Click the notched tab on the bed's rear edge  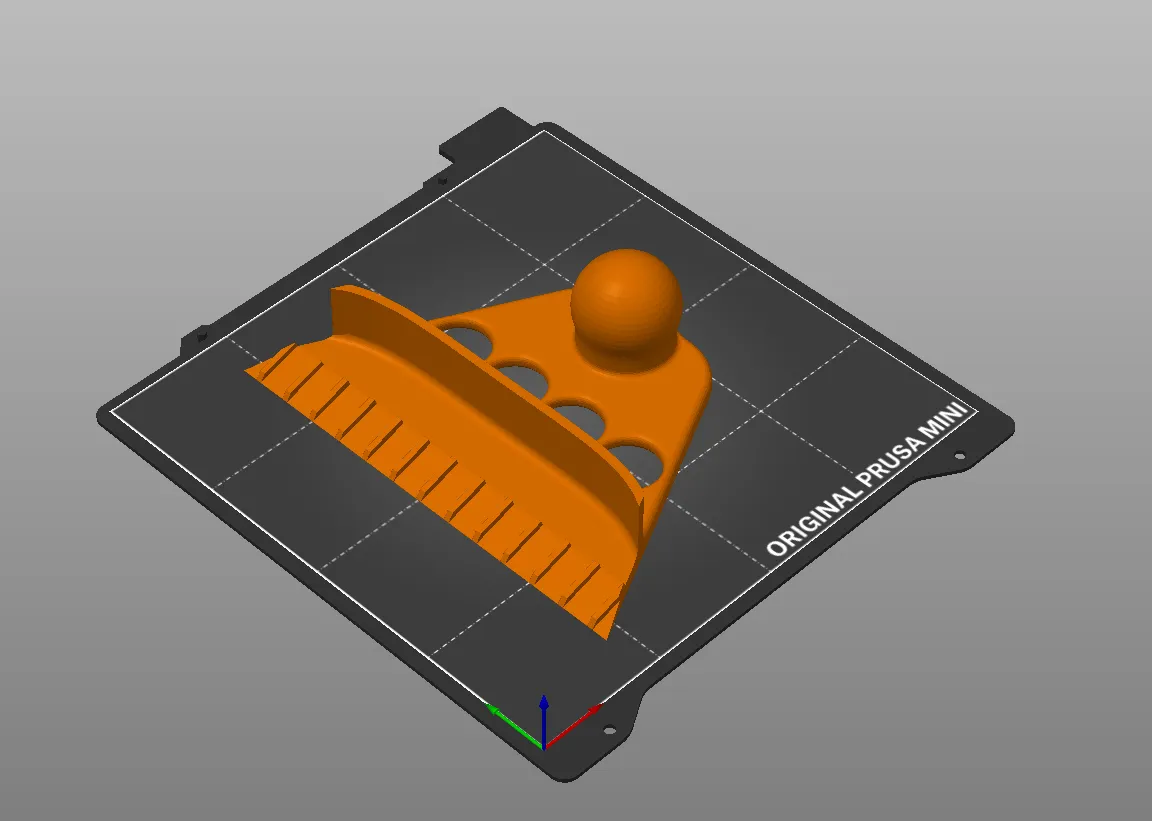[x=478, y=138]
